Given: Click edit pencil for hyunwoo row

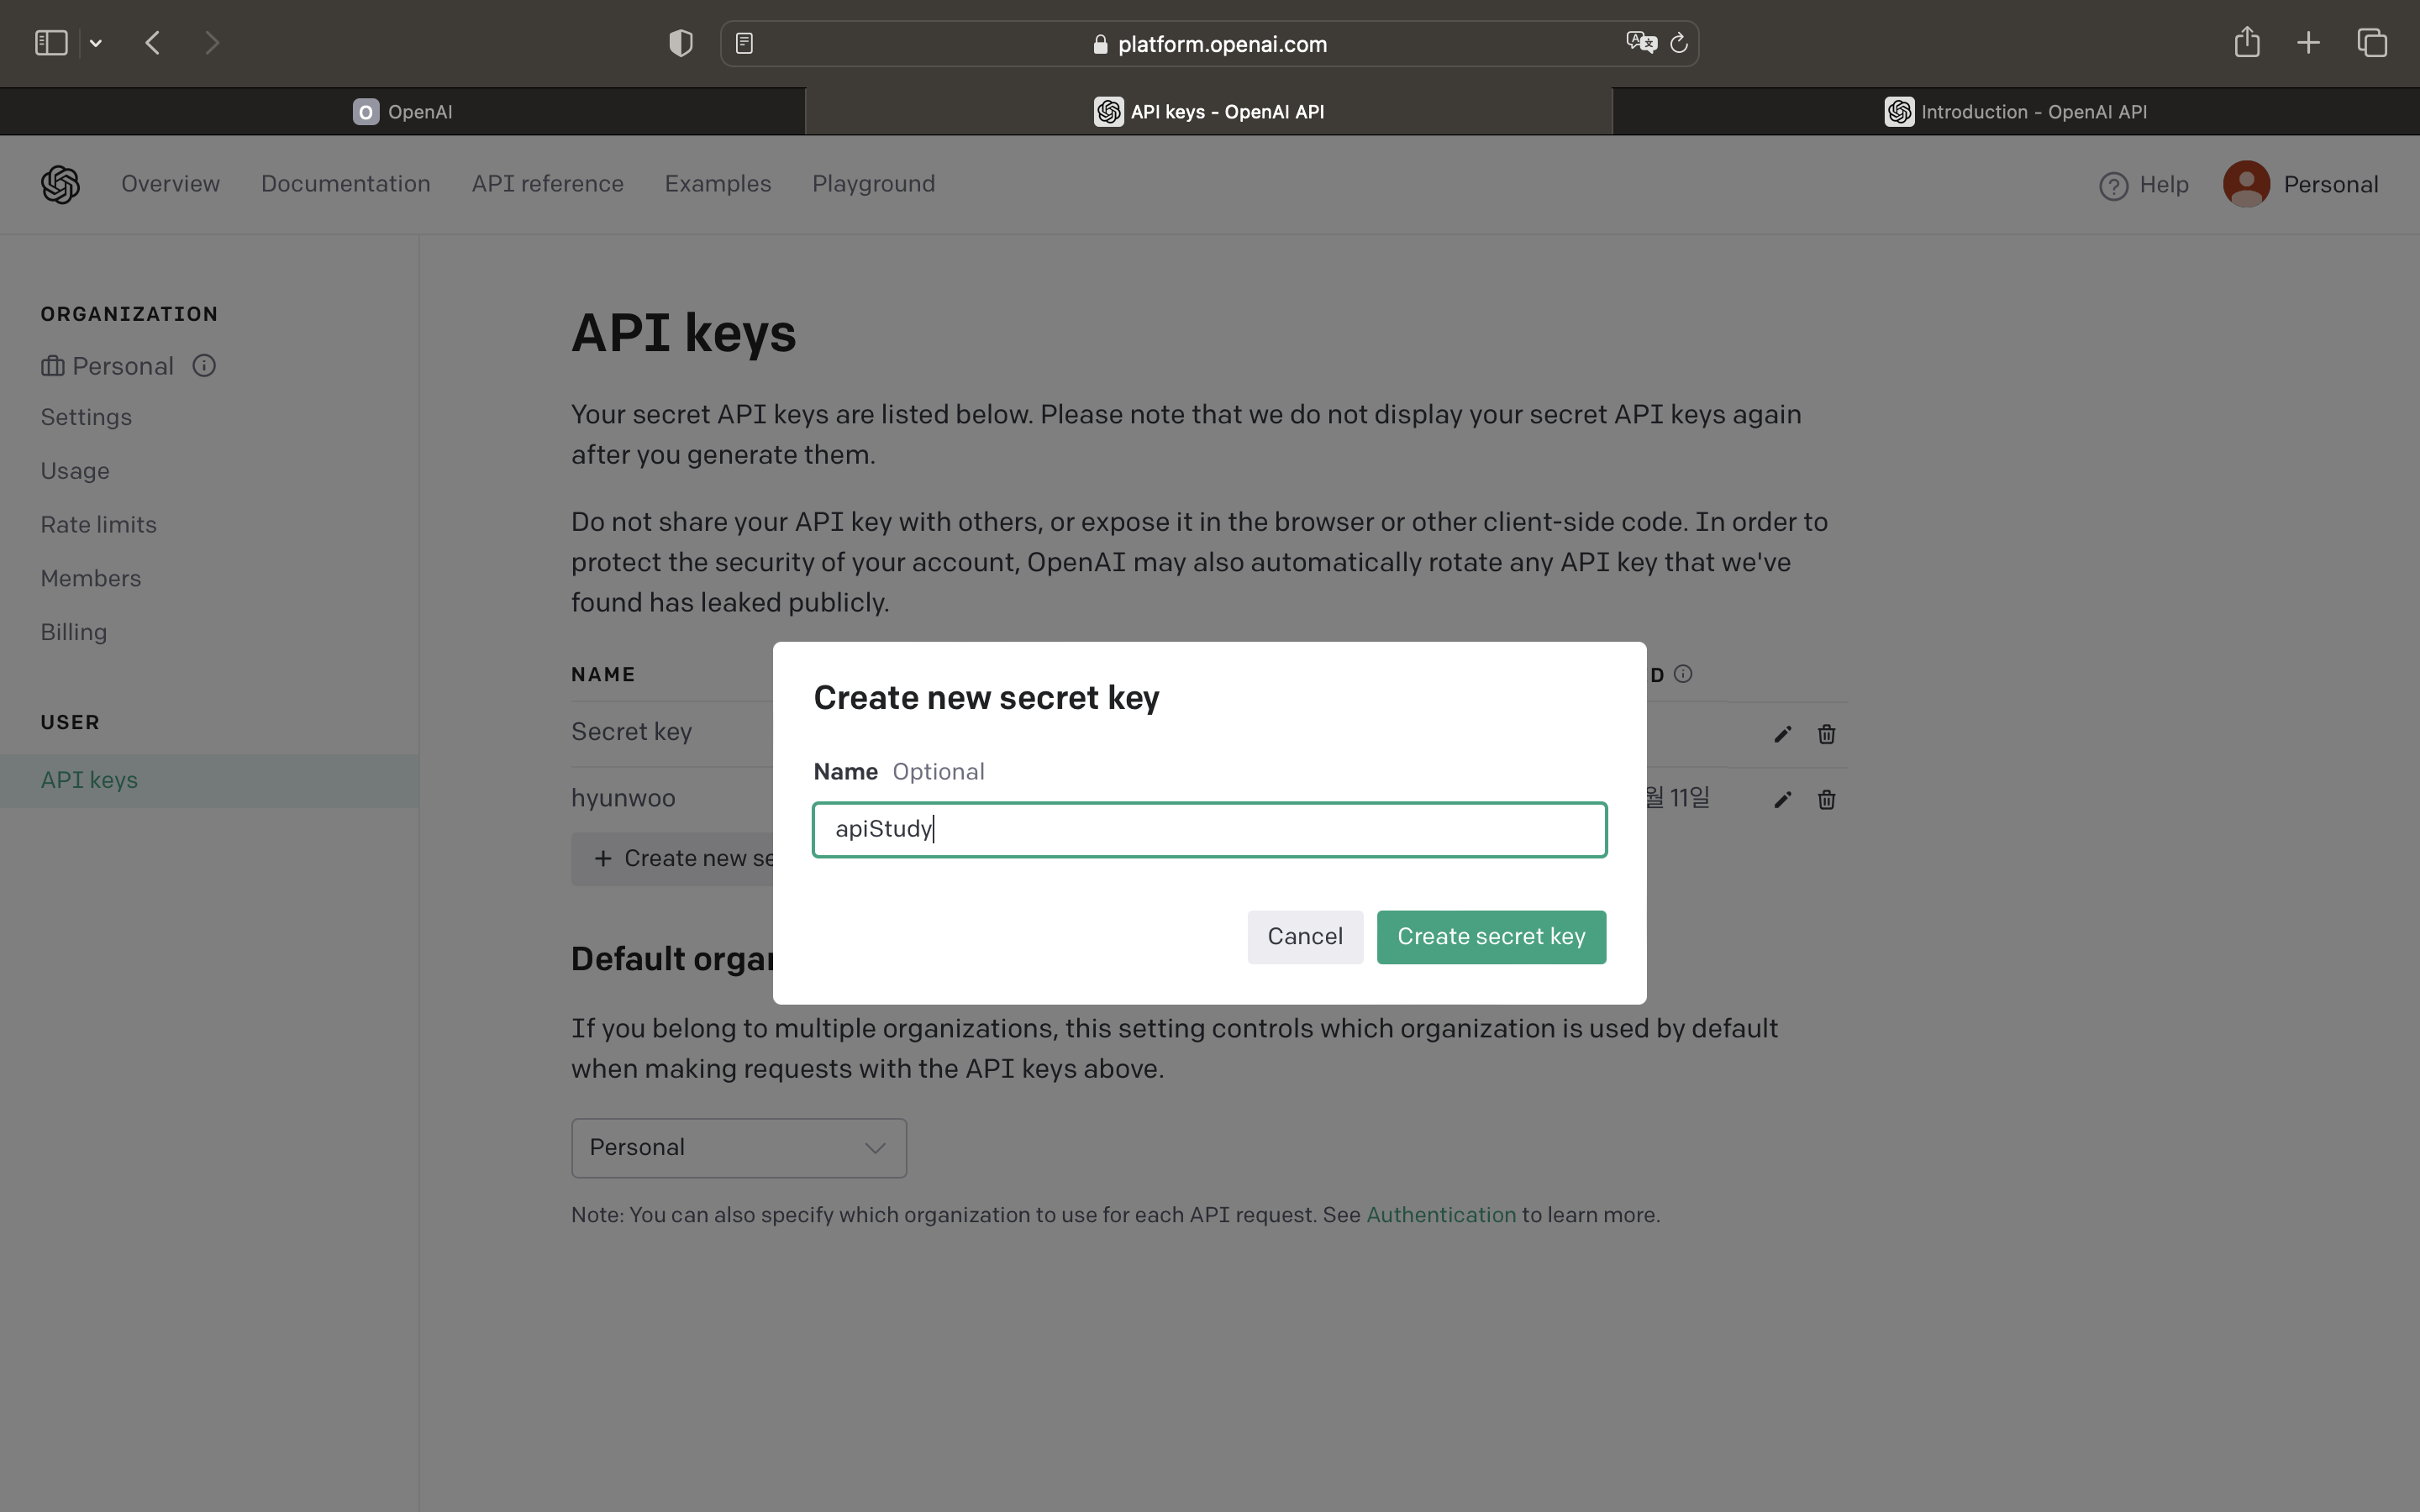Looking at the screenshot, I should point(1782,800).
